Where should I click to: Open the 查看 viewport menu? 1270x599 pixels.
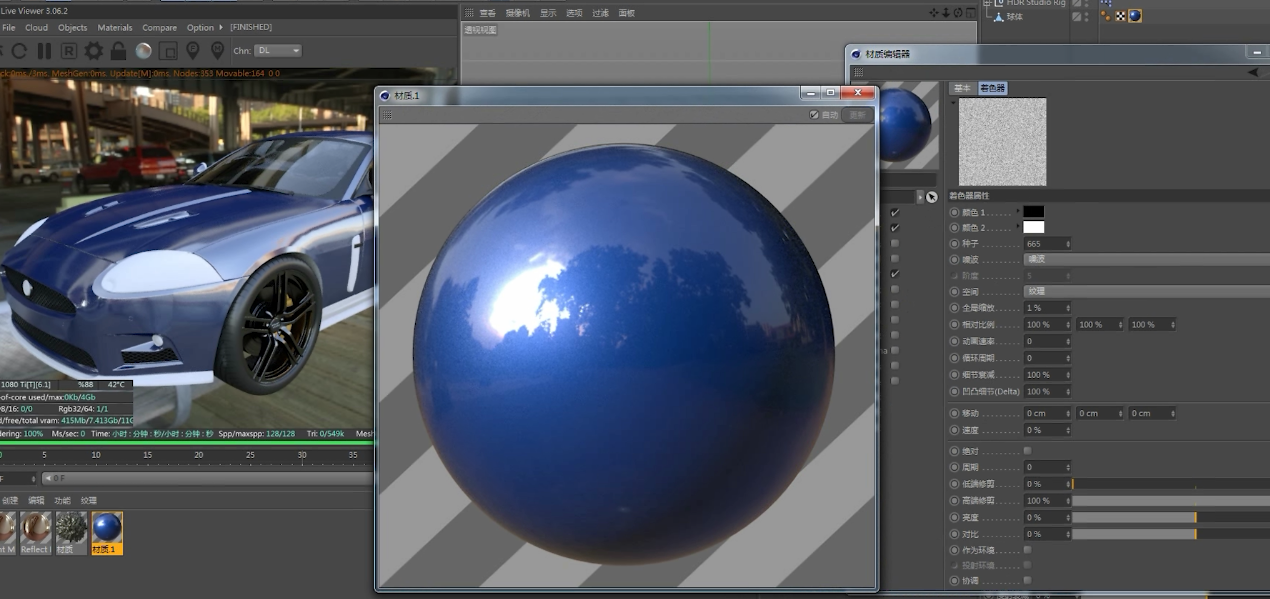point(488,13)
